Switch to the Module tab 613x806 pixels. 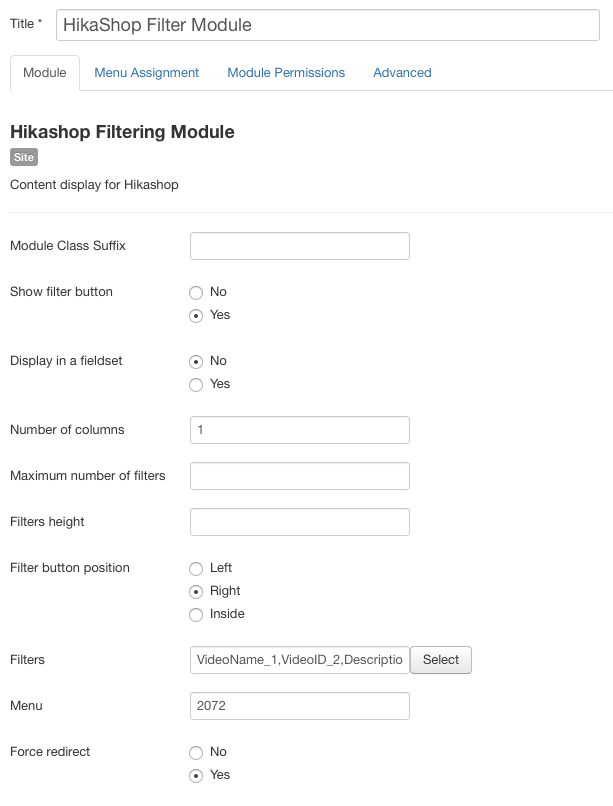(x=44, y=73)
